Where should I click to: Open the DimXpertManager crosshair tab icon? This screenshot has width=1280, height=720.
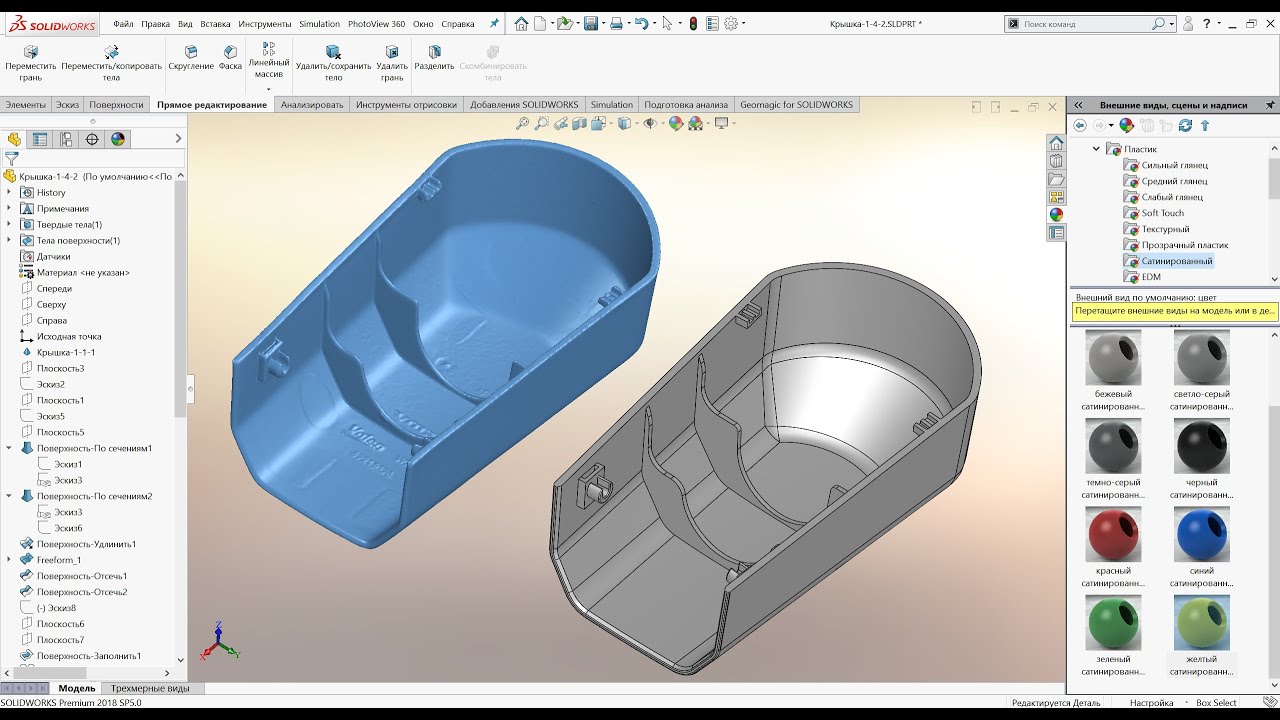92,139
